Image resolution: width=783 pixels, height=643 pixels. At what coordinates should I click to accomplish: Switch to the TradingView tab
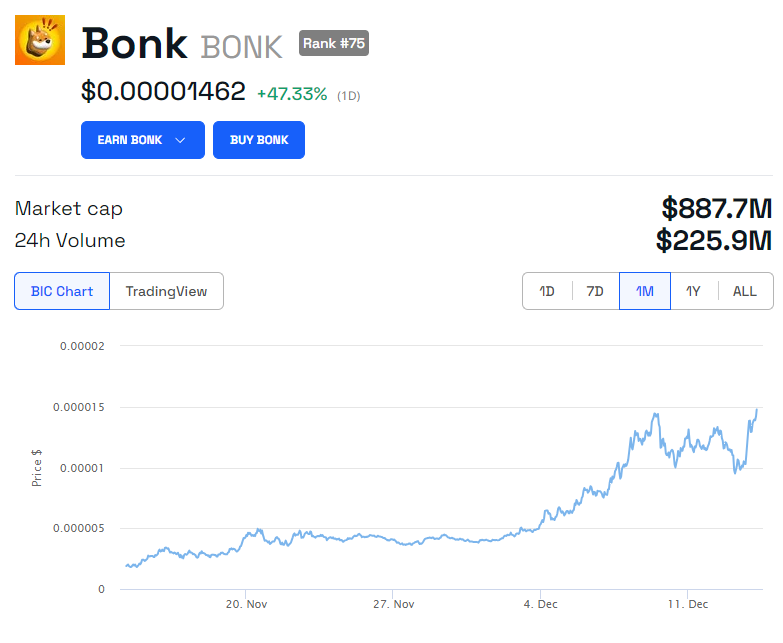pyautogui.click(x=166, y=291)
